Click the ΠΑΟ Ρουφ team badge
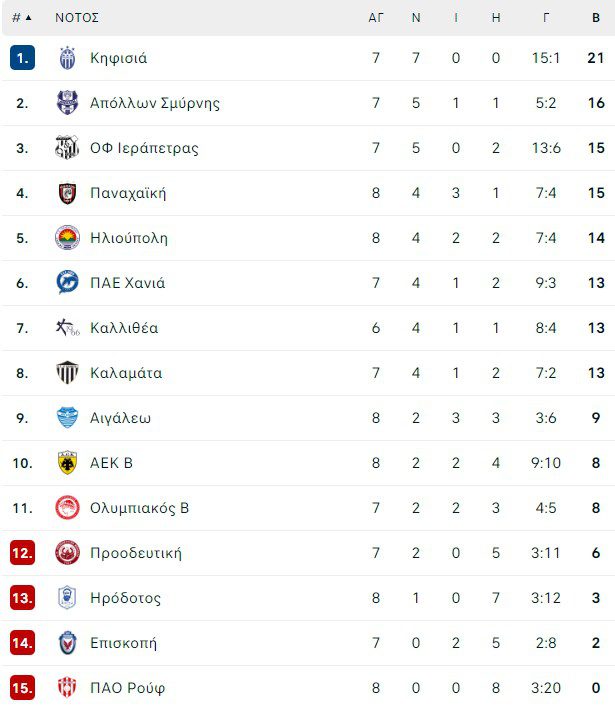Viewport: 615px width, 710px height. [x=67, y=688]
